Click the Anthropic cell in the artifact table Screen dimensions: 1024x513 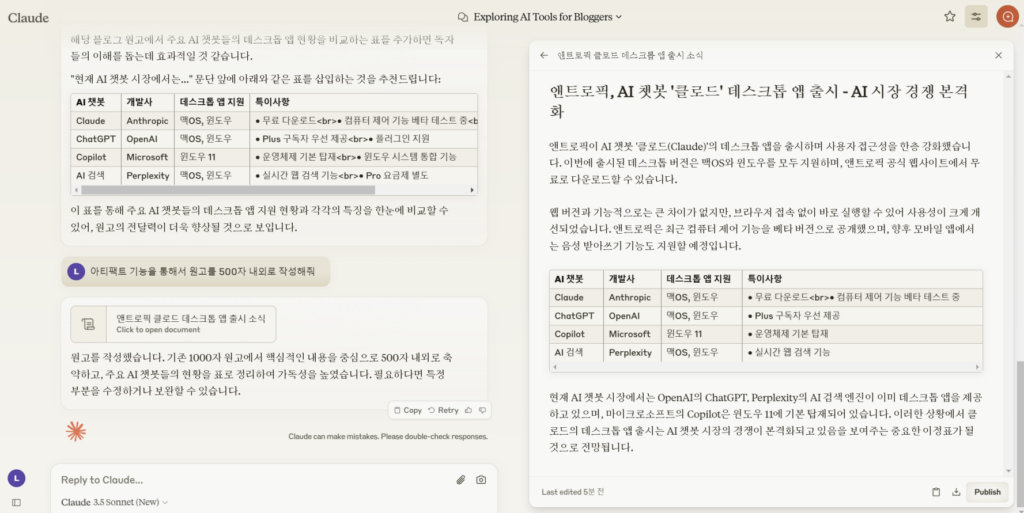[632, 298]
